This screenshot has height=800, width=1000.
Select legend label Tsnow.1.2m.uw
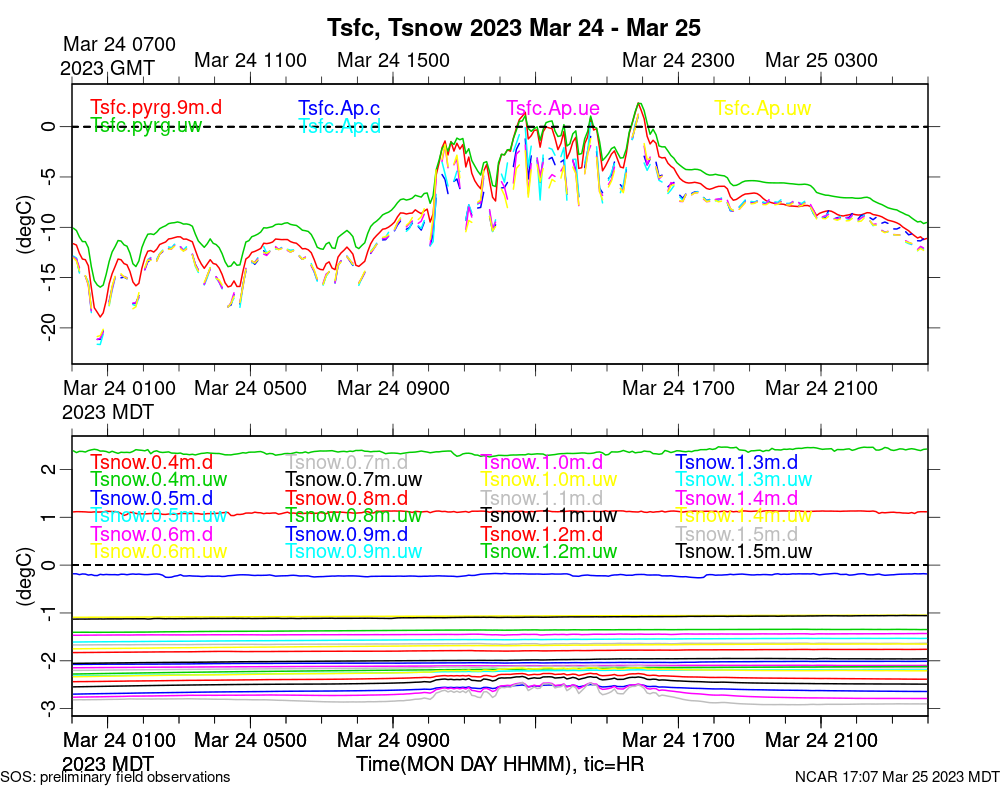(x=549, y=551)
